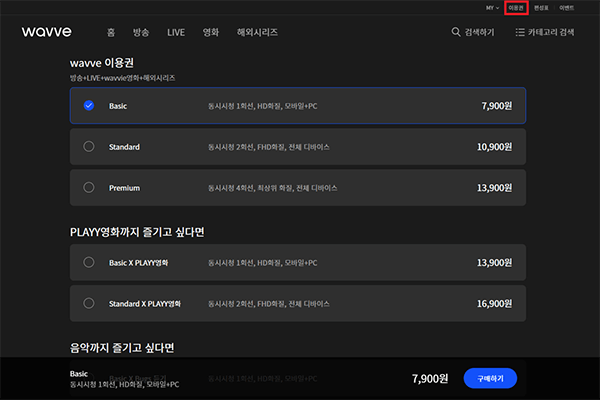Open the category search list icon
Screen dimensions: 600x400
(x=520, y=32)
